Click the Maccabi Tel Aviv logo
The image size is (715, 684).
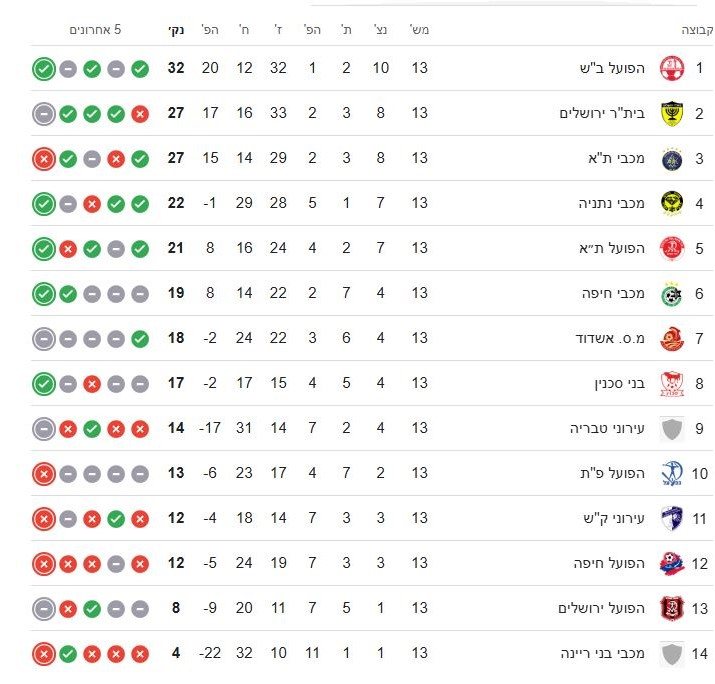(670, 159)
